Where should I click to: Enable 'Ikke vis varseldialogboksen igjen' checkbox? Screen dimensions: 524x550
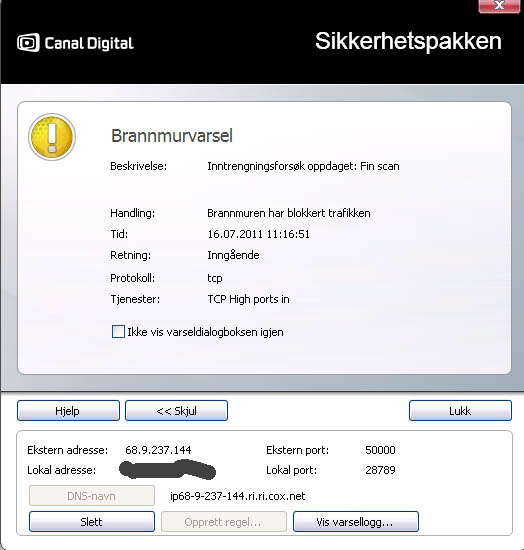(118, 331)
